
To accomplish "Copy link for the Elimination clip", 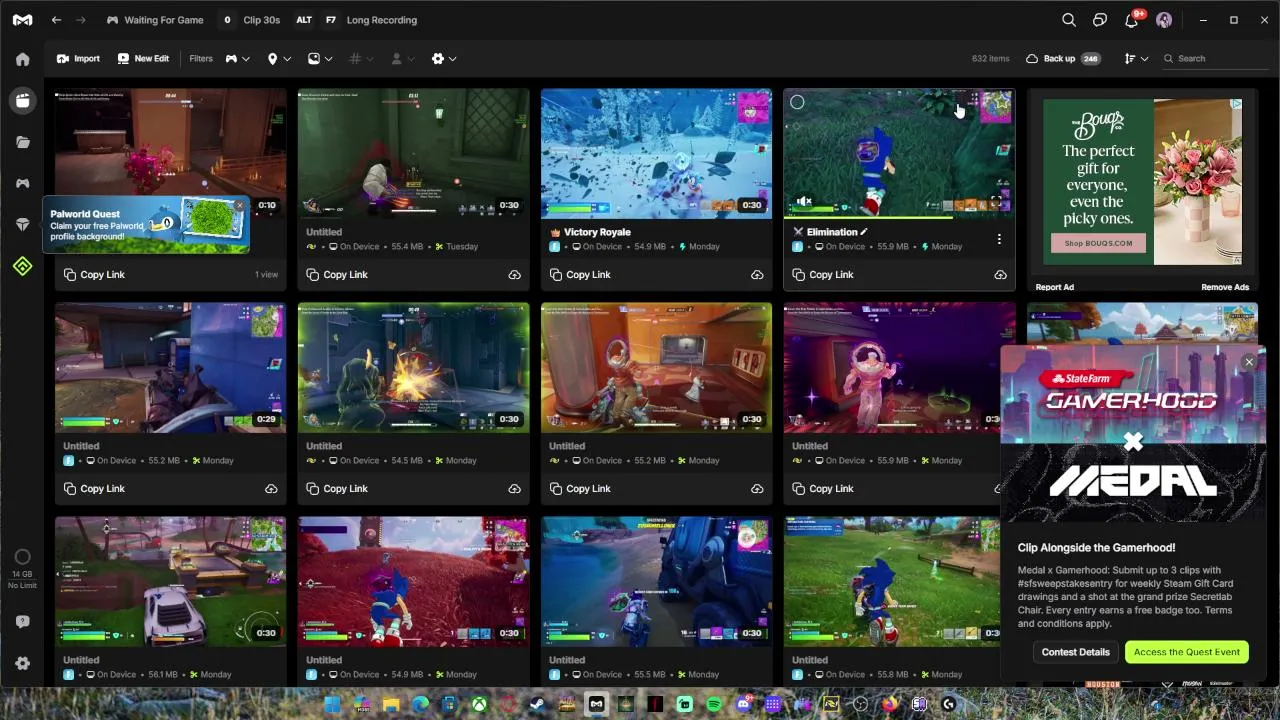I will [822, 275].
